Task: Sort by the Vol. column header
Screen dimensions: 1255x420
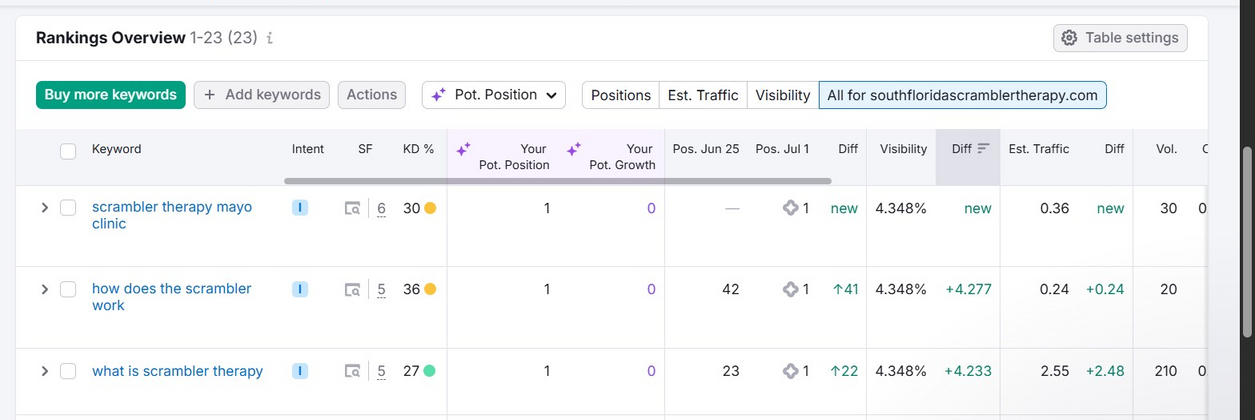Action: (x=1166, y=149)
